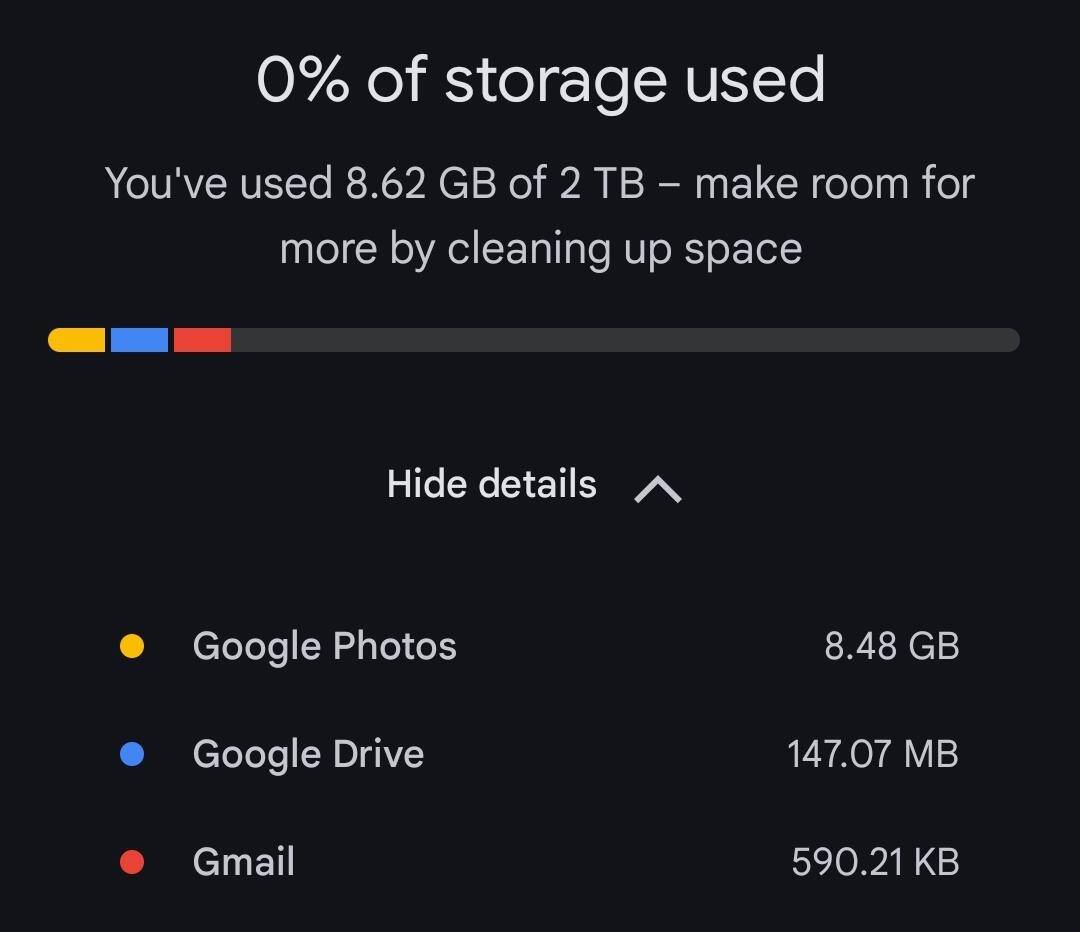
Task: Click the "8.62 GB of 2 TB" usage text
Action: click(495, 184)
